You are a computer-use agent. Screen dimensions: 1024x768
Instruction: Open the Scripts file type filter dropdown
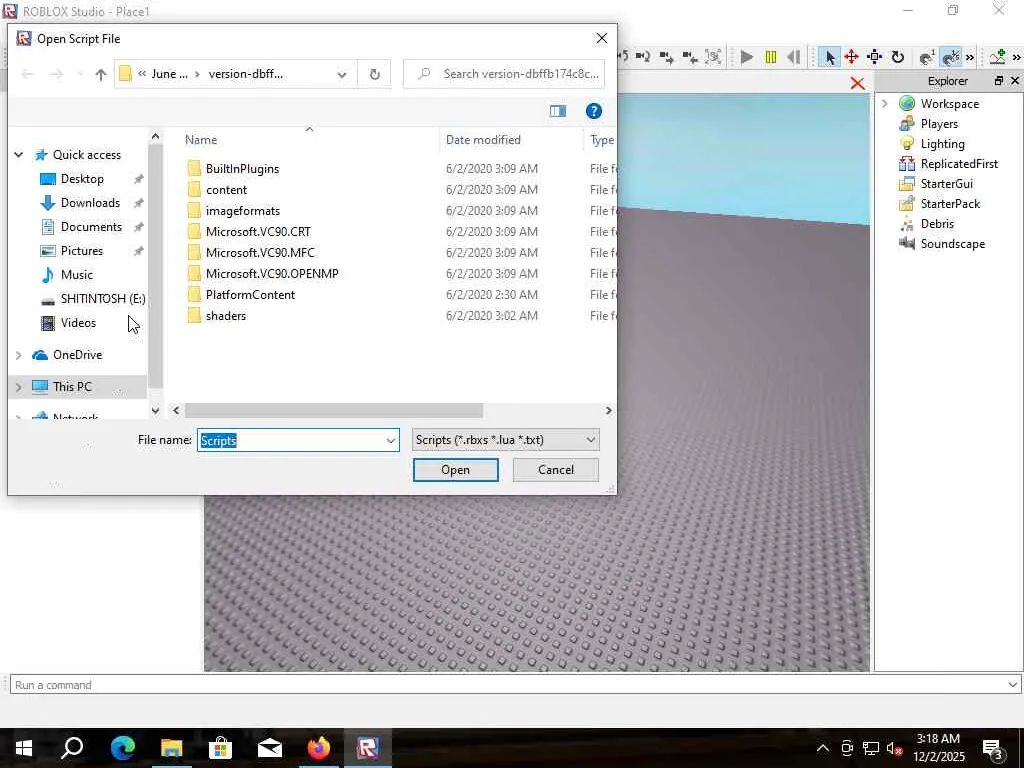[505, 440]
